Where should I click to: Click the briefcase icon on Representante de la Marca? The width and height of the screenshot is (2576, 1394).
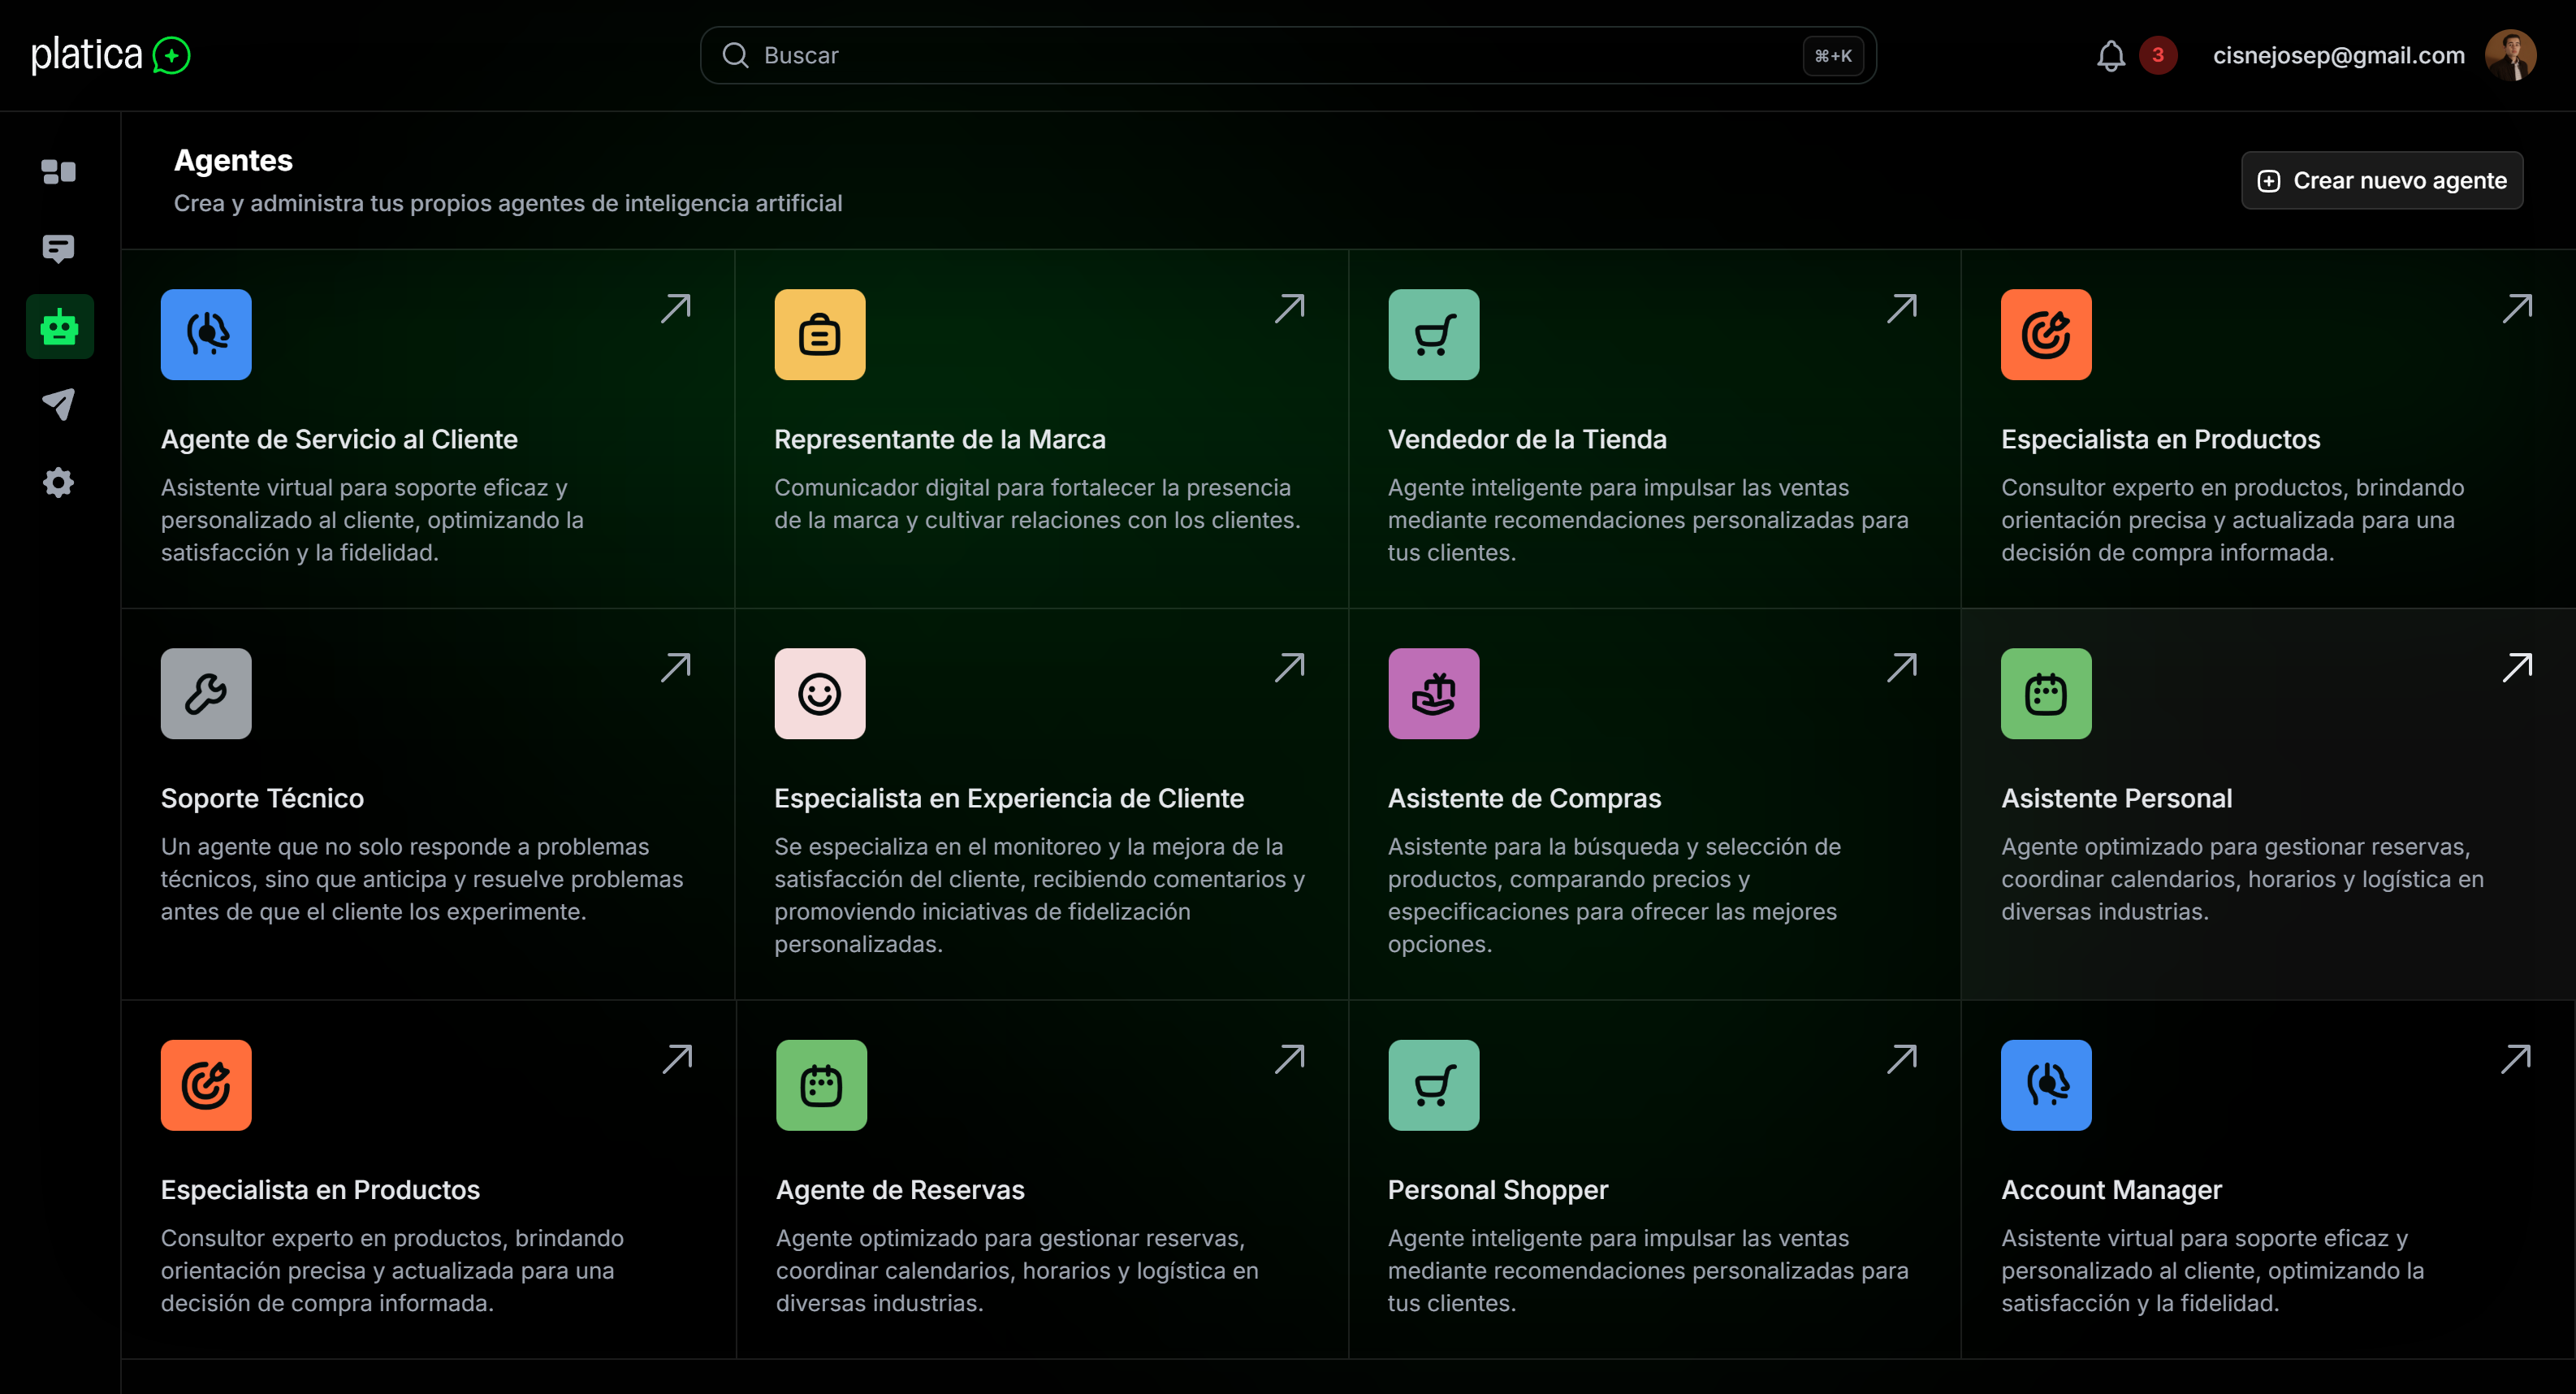[820, 335]
